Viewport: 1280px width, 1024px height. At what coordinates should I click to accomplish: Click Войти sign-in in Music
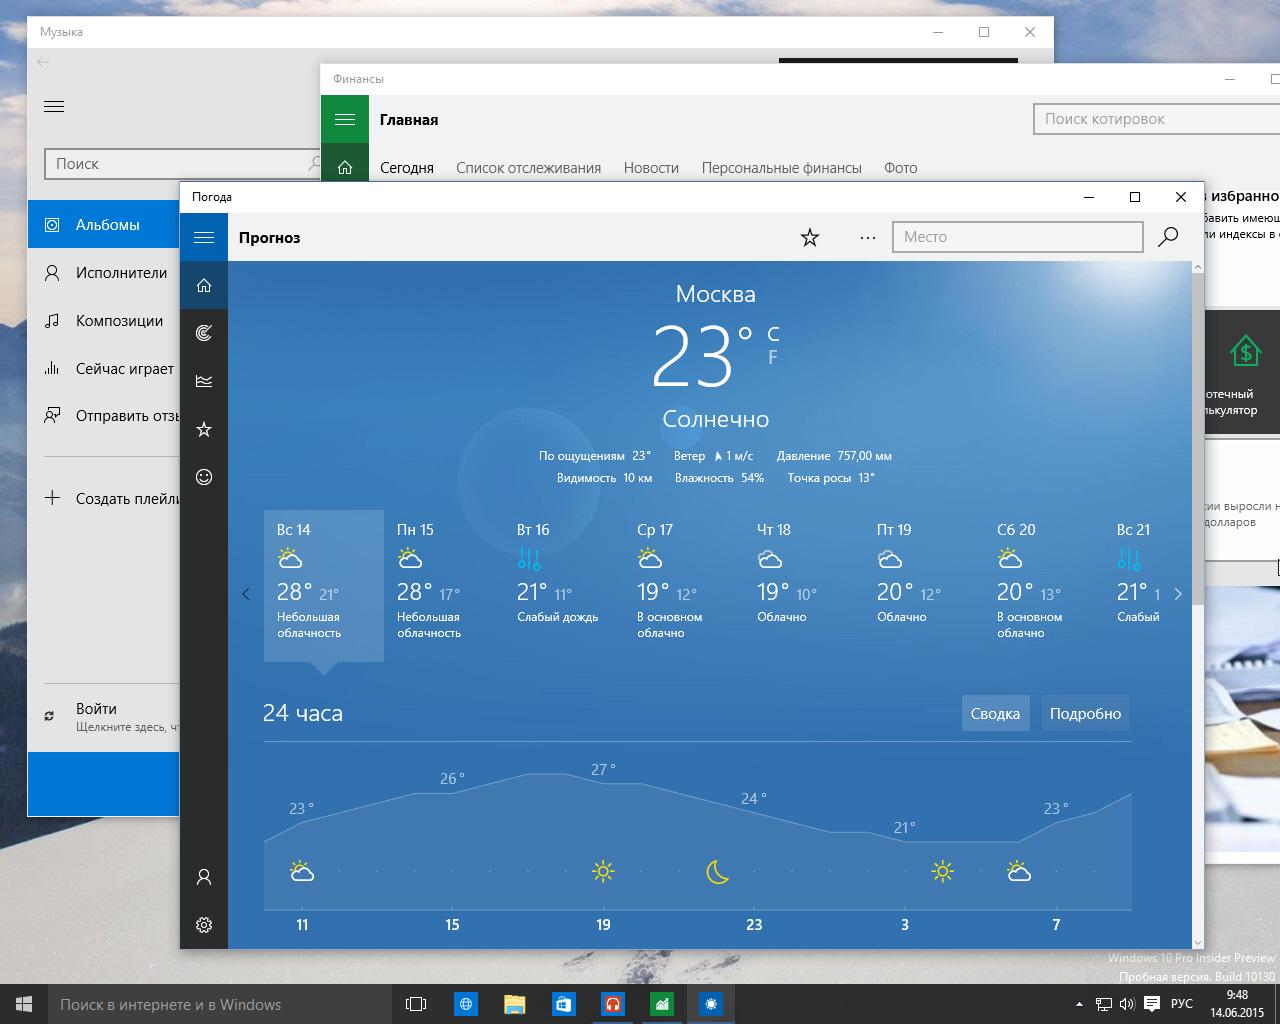click(104, 716)
